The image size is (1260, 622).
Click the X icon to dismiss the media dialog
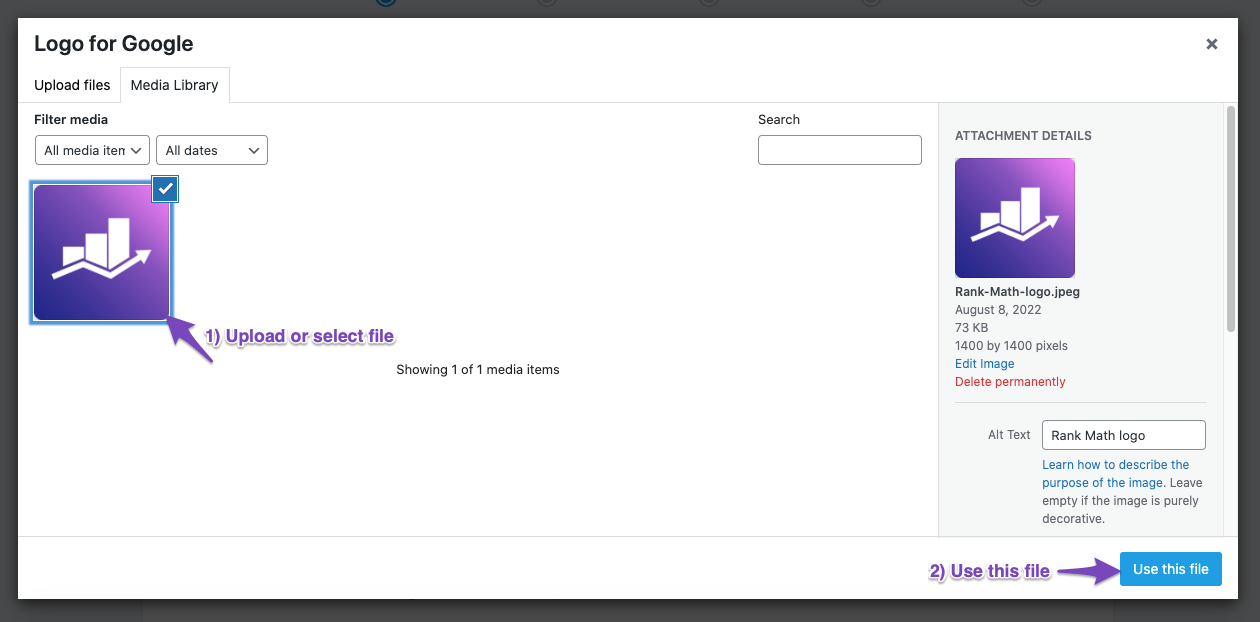click(x=1211, y=44)
